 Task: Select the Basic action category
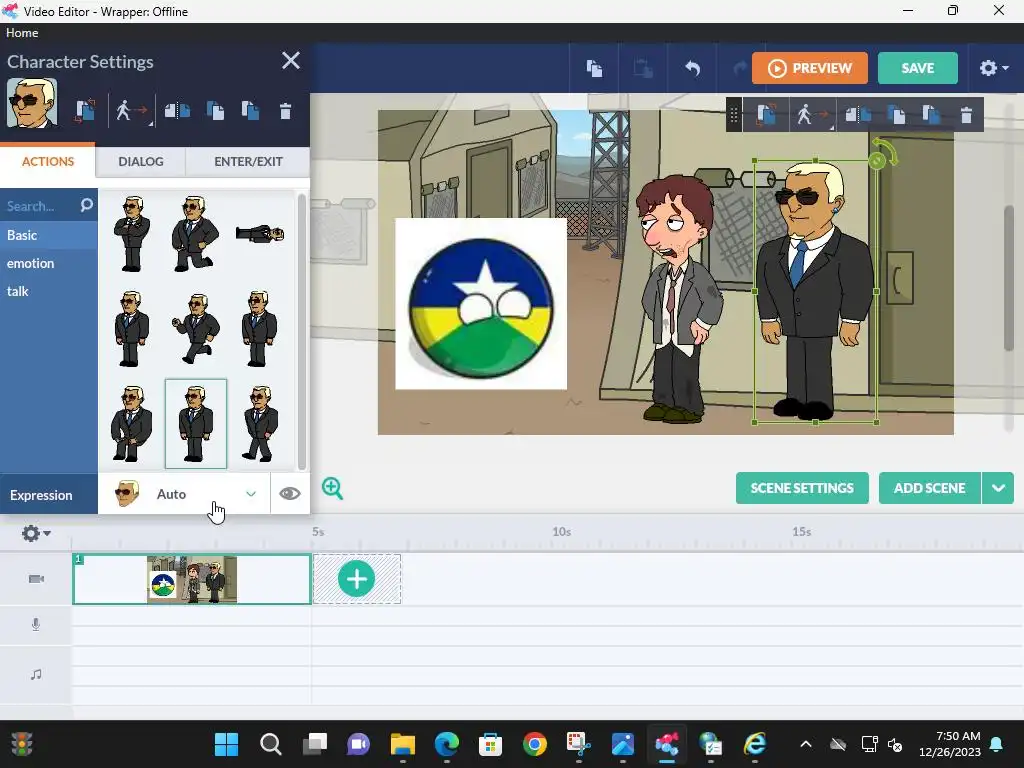49,235
